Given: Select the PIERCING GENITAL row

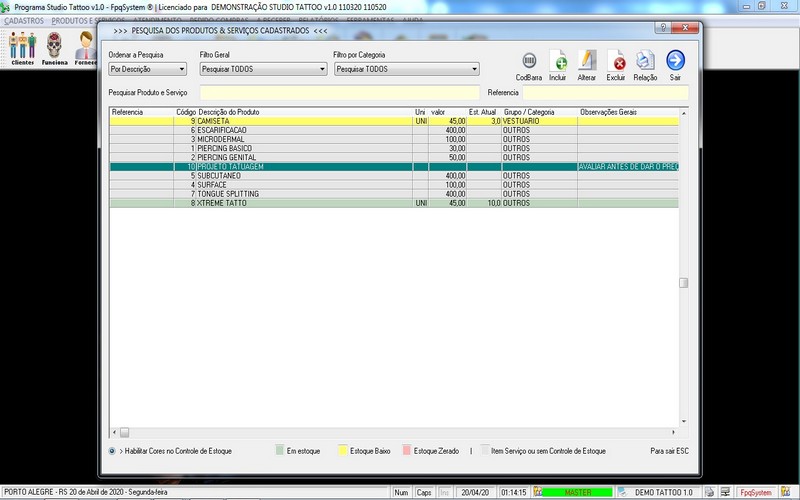Looking at the screenshot, I should pyautogui.click(x=394, y=158).
